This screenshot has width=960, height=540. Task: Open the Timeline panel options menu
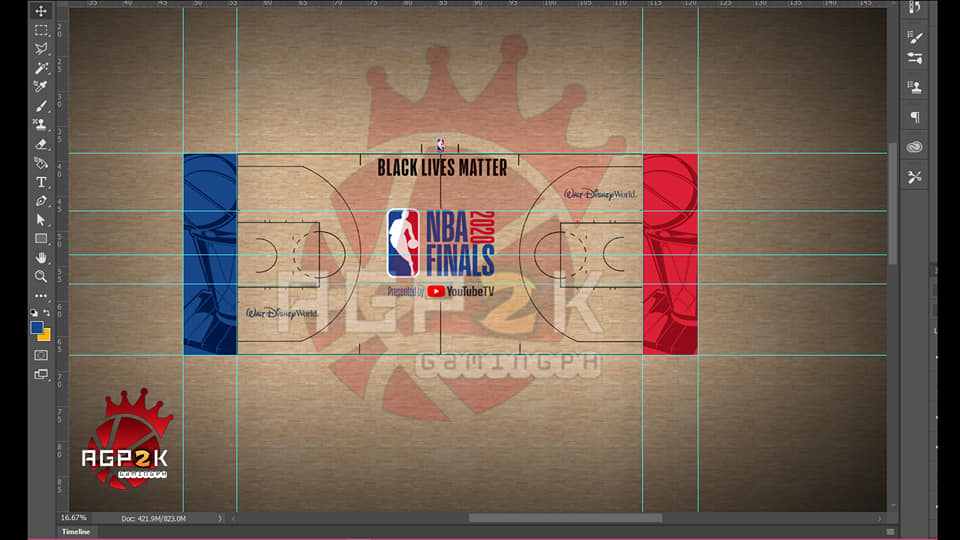[x=890, y=532]
